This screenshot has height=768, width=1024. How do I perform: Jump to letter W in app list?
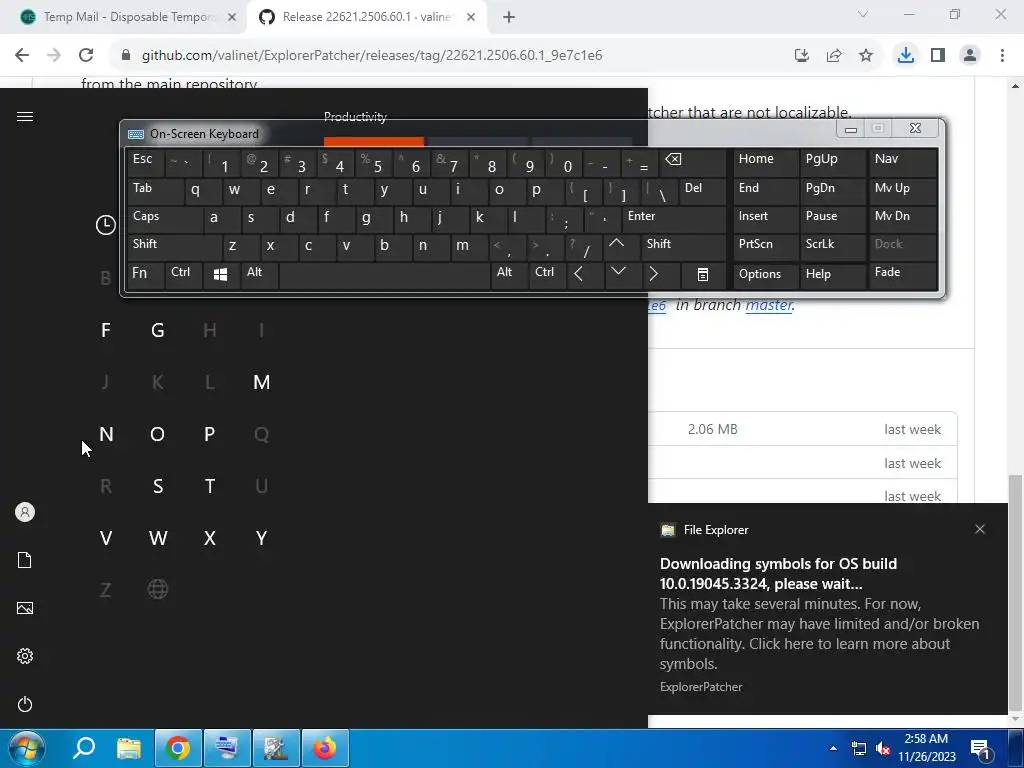[x=157, y=538]
